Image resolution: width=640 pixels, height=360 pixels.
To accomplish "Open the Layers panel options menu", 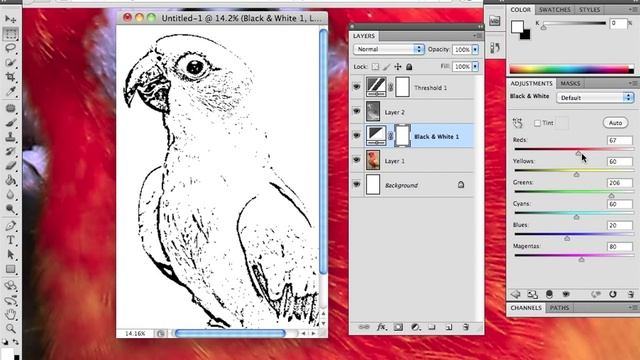I will [478, 36].
